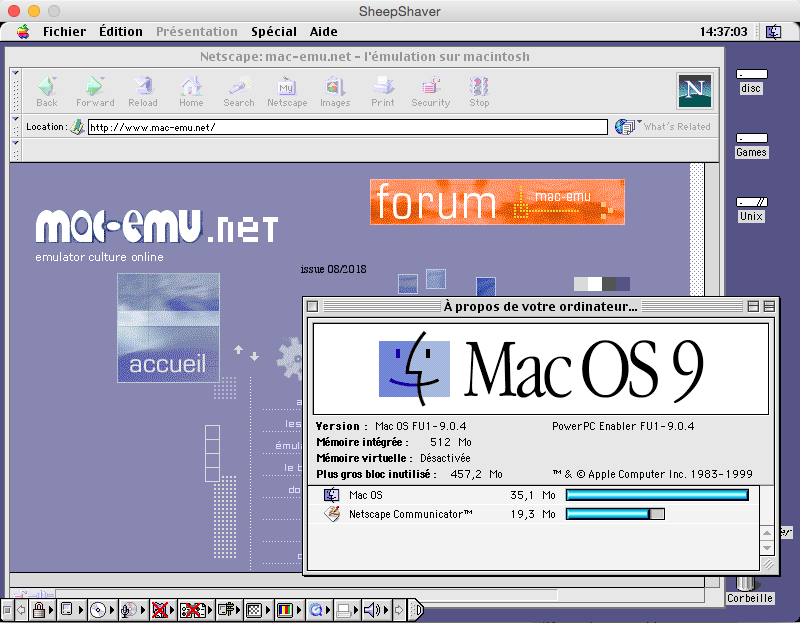Open the Fichier menu
Viewport: 800px width, 623px height.
pos(64,32)
